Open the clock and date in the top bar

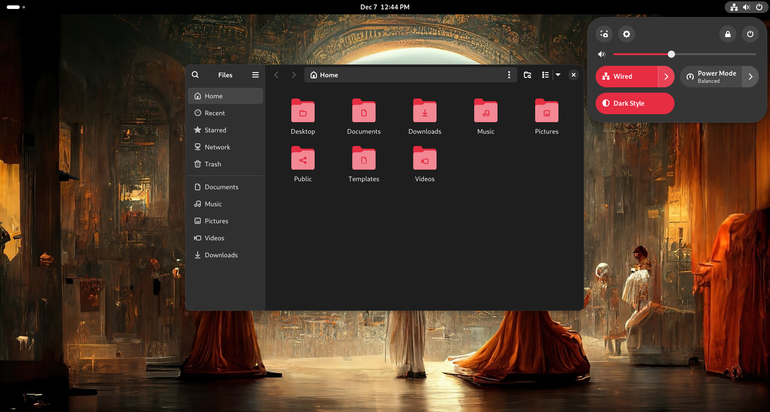[x=385, y=7]
